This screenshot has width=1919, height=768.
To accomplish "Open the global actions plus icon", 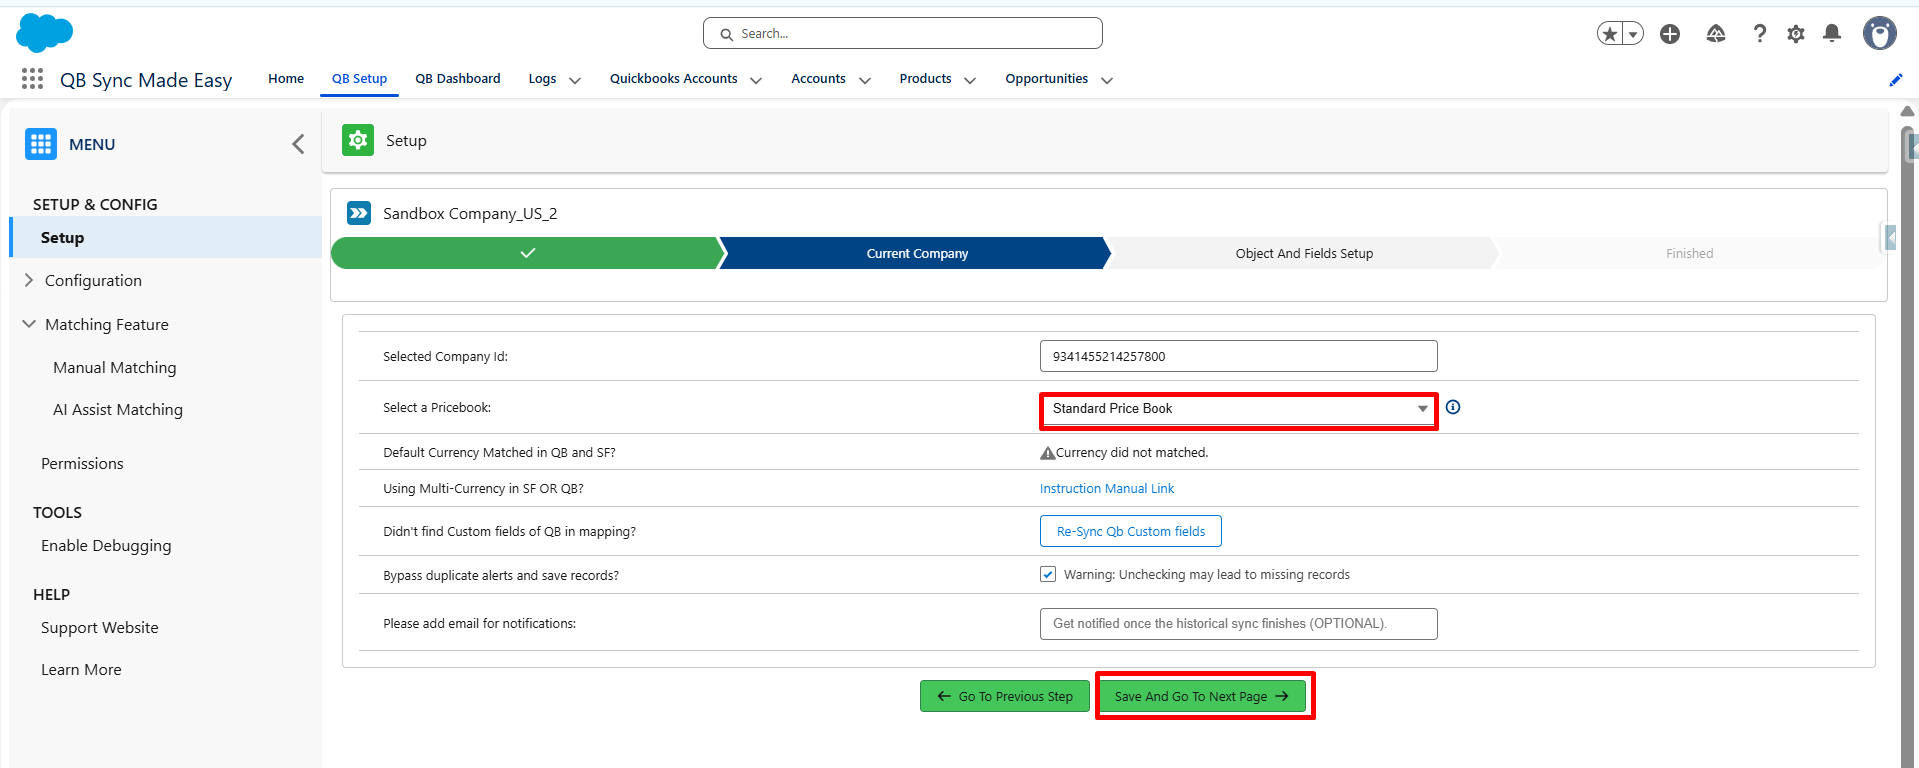I will [x=1670, y=34].
